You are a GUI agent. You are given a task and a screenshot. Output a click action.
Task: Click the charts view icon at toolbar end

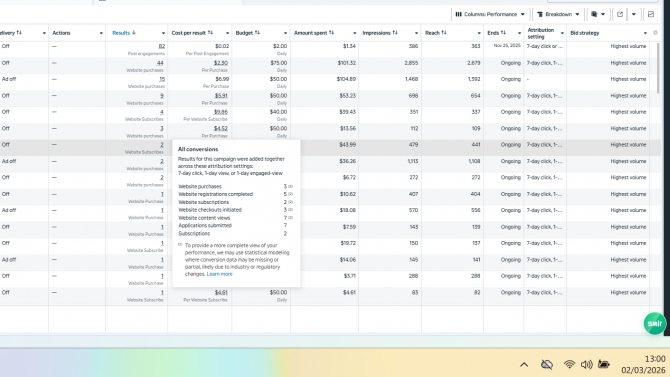pos(650,14)
